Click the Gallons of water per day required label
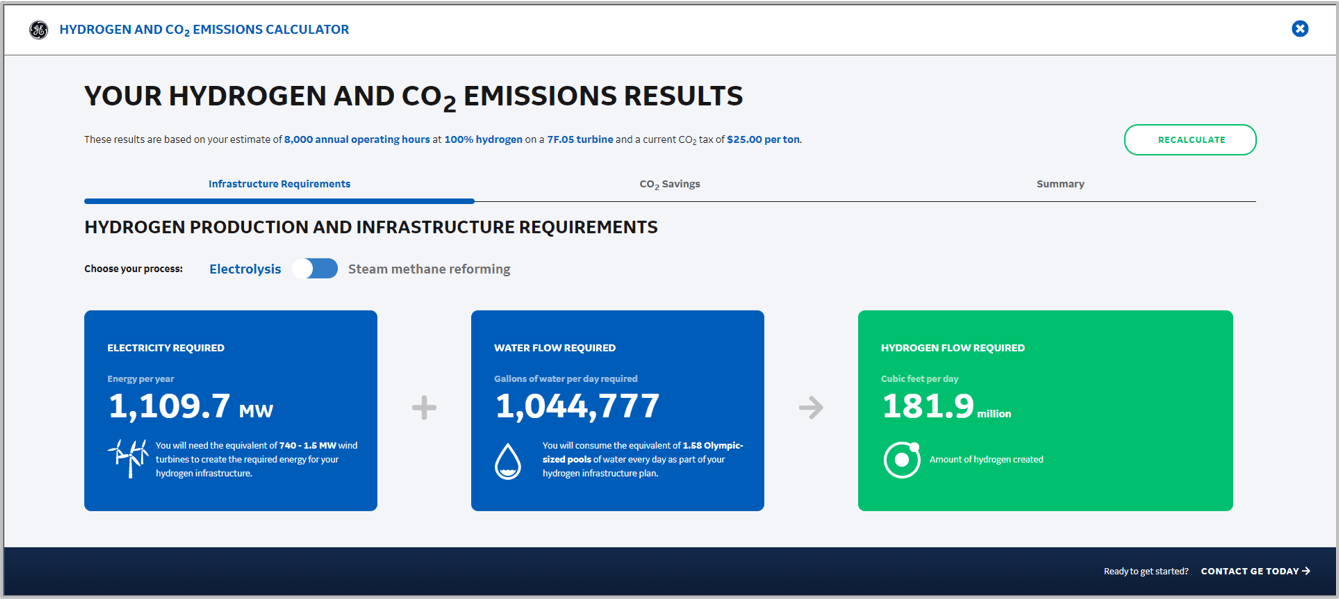This screenshot has height=599, width=1339. tap(566, 379)
